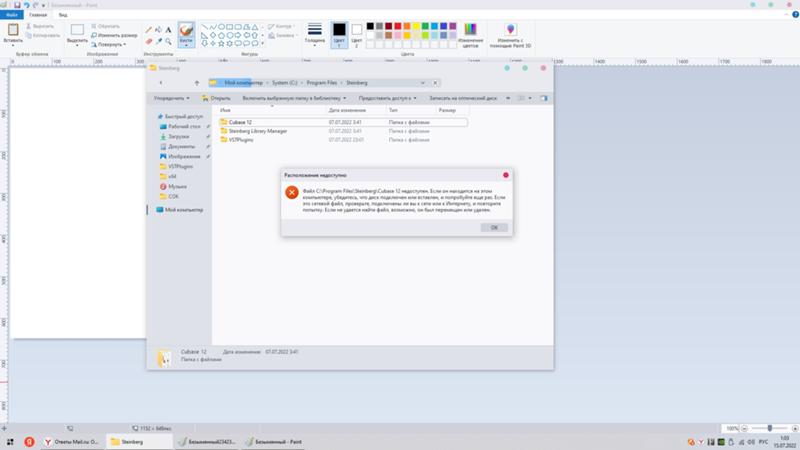800x450 pixels.
Task: Toggle the Explorer preview pane icon
Action: tap(544, 98)
